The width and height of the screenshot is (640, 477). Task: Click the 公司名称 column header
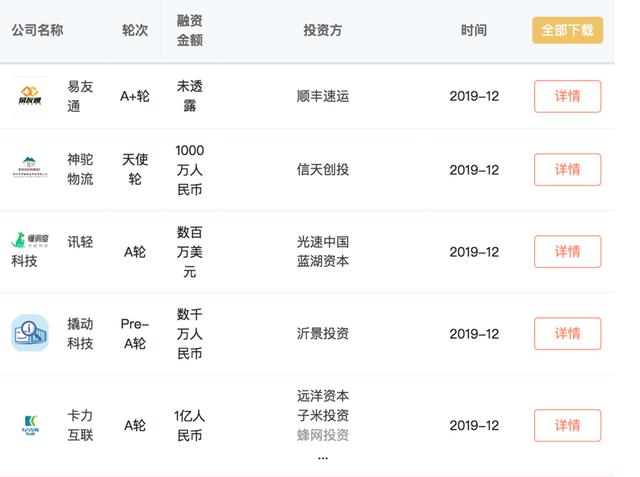tap(37, 30)
